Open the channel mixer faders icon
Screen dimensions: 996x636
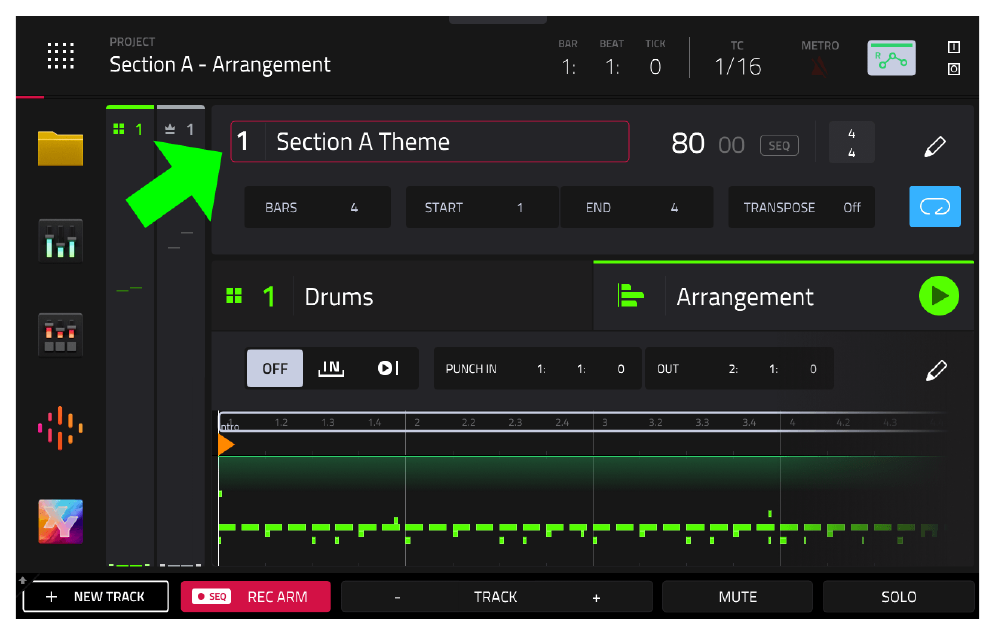[60, 241]
